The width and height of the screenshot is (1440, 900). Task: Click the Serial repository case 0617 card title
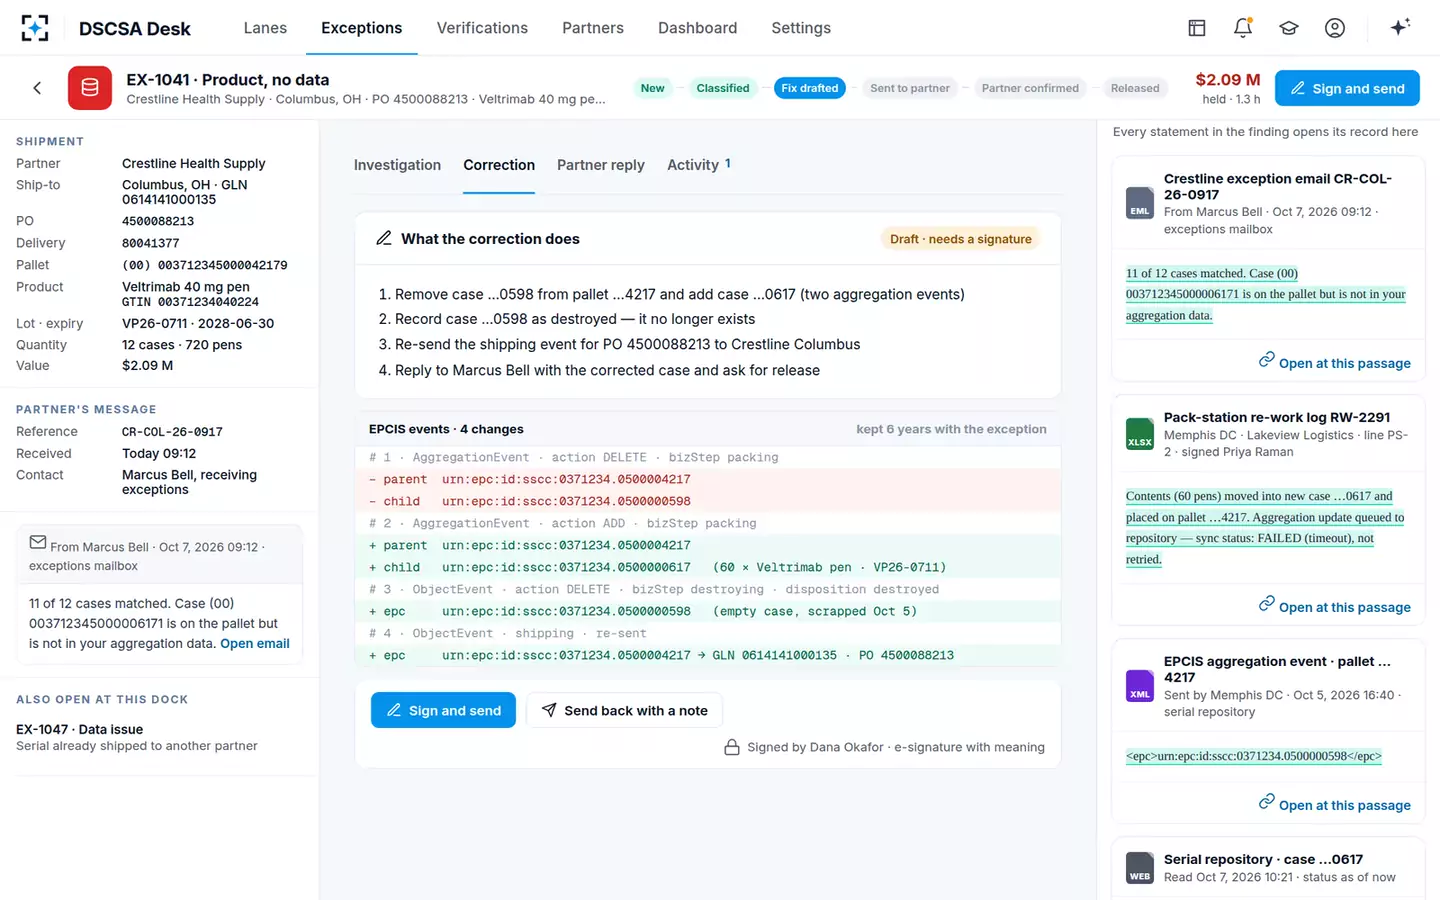click(1263, 859)
